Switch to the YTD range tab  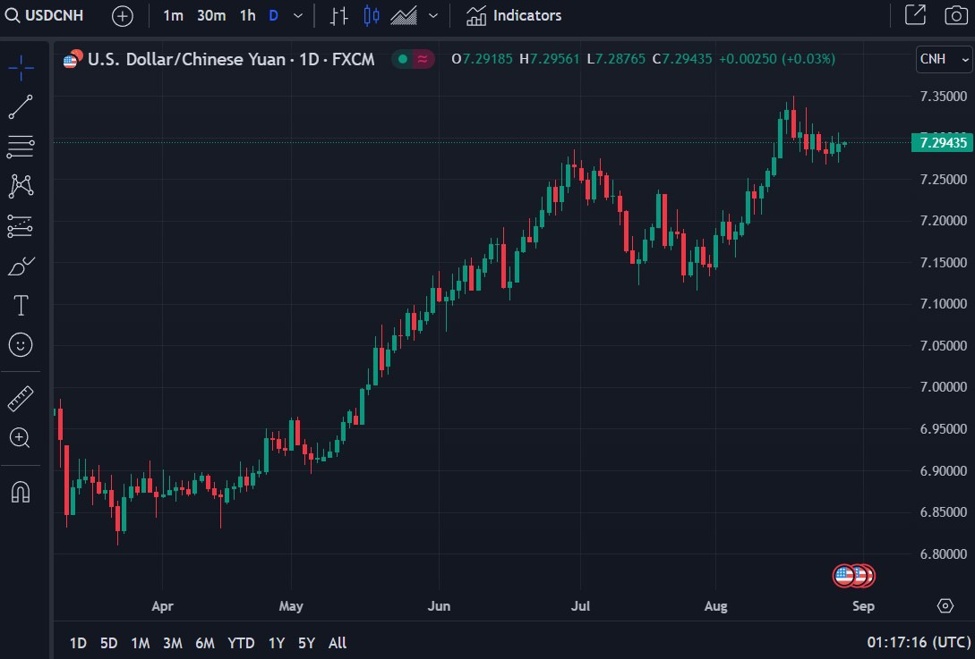pos(240,643)
